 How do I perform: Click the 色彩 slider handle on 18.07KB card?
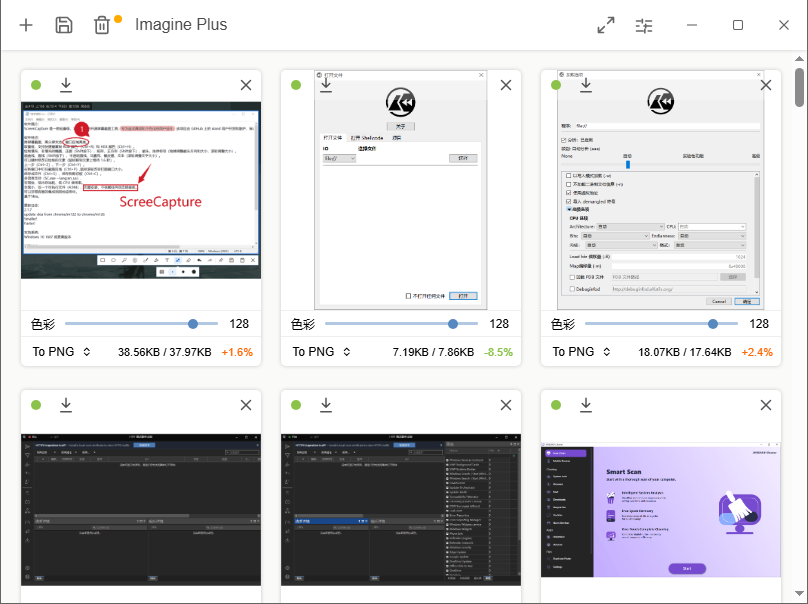click(713, 324)
